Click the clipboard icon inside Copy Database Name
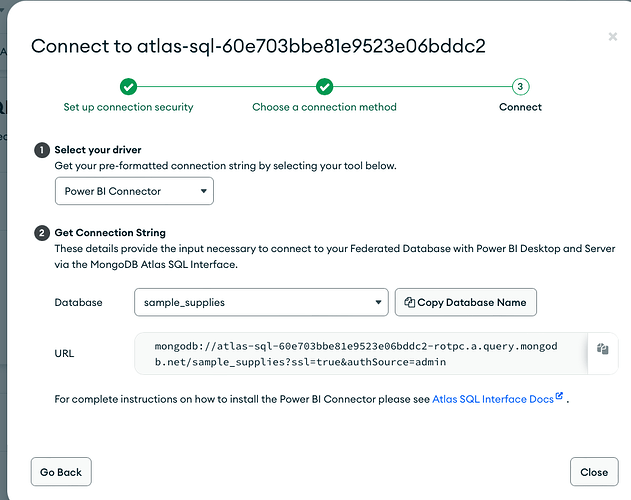631x500 pixels. pos(408,302)
